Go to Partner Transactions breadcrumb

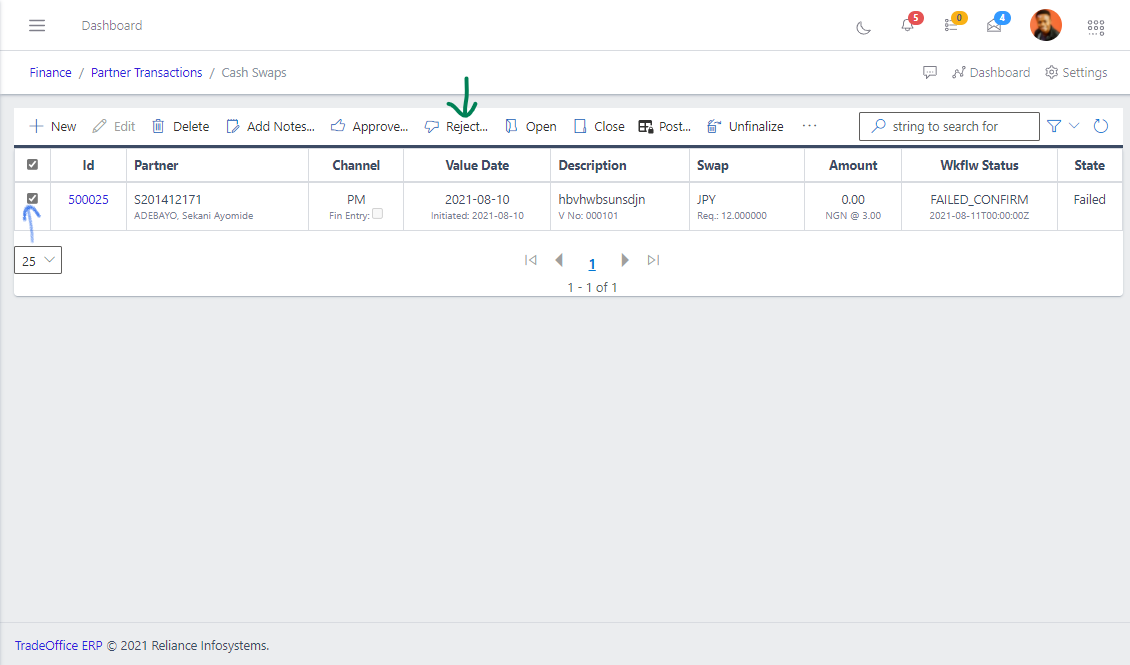point(146,73)
